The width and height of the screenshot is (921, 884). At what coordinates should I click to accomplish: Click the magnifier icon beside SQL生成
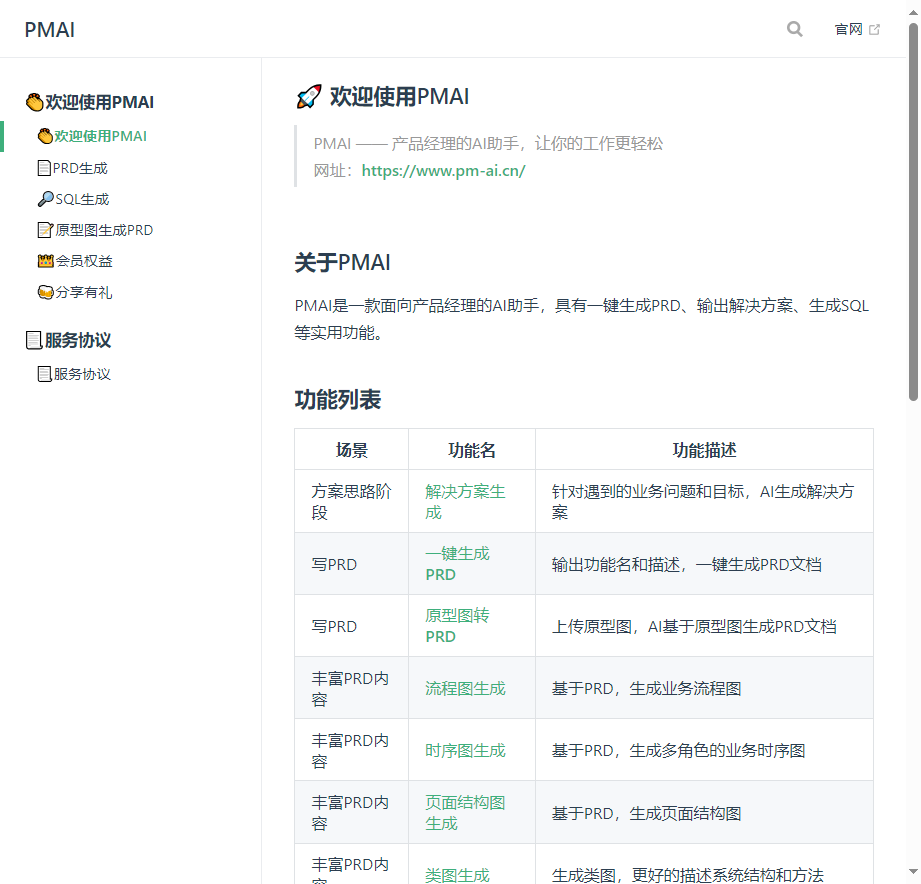(45, 200)
